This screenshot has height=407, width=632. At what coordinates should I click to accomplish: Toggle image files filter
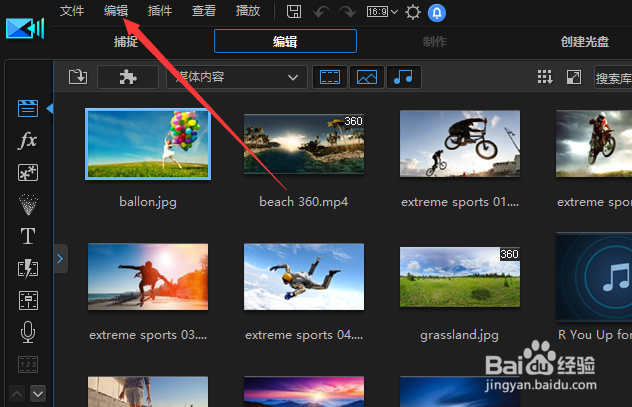point(367,77)
